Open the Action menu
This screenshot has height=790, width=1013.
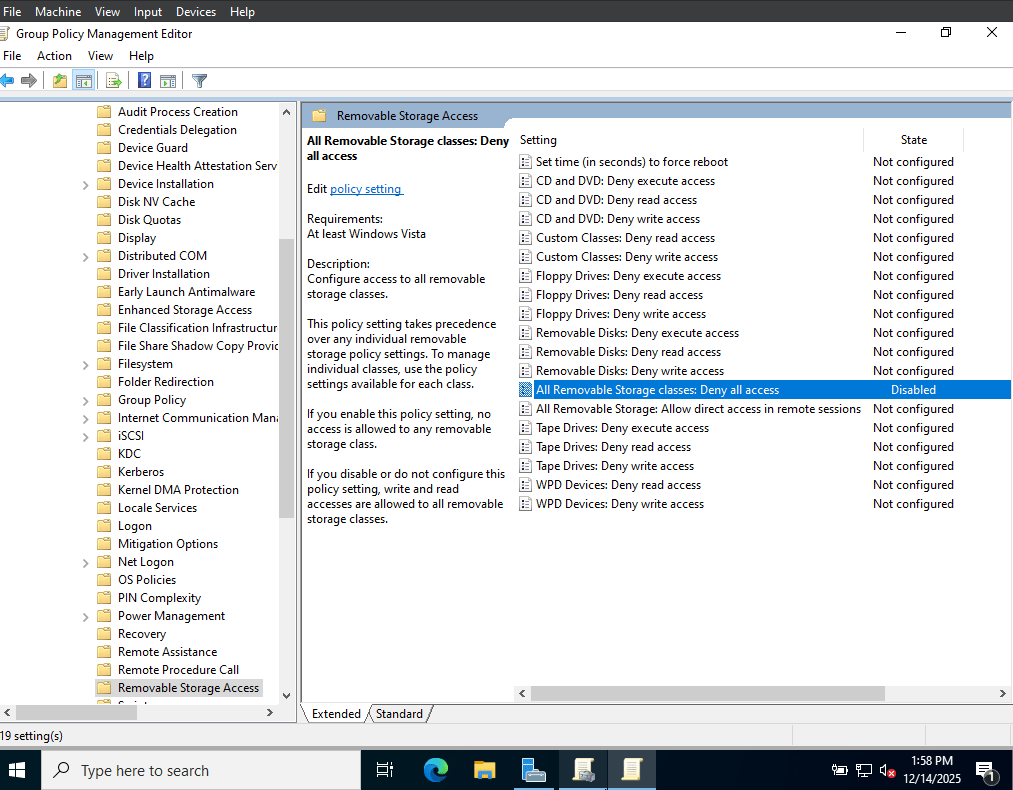[x=54, y=56]
